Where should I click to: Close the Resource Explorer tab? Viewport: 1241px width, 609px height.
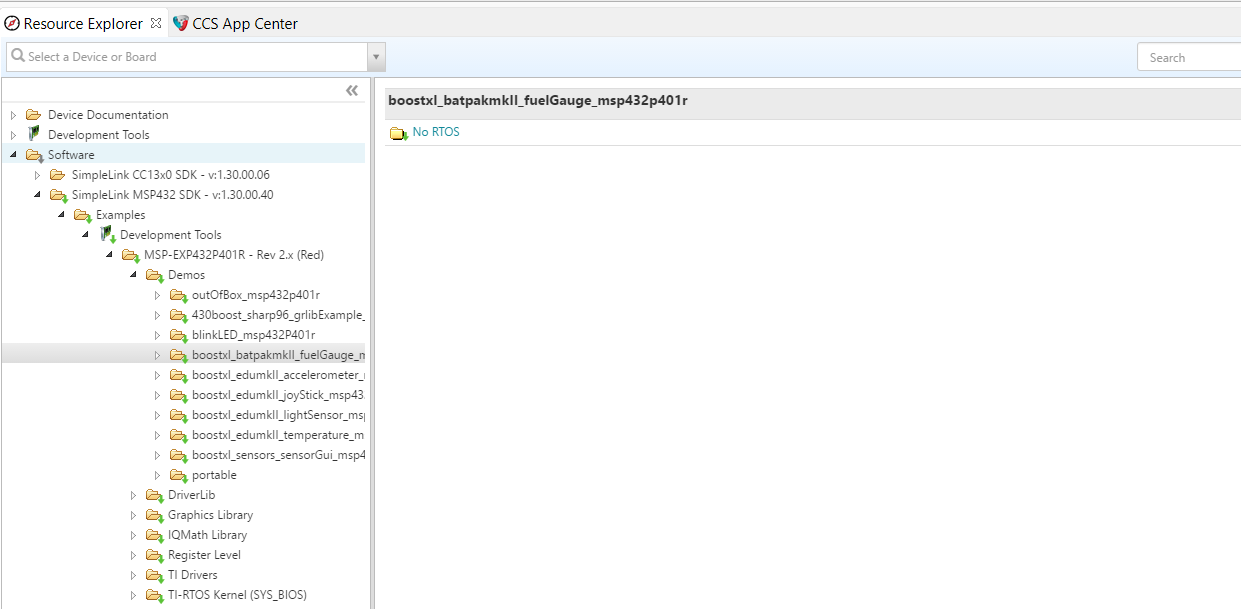point(156,22)
